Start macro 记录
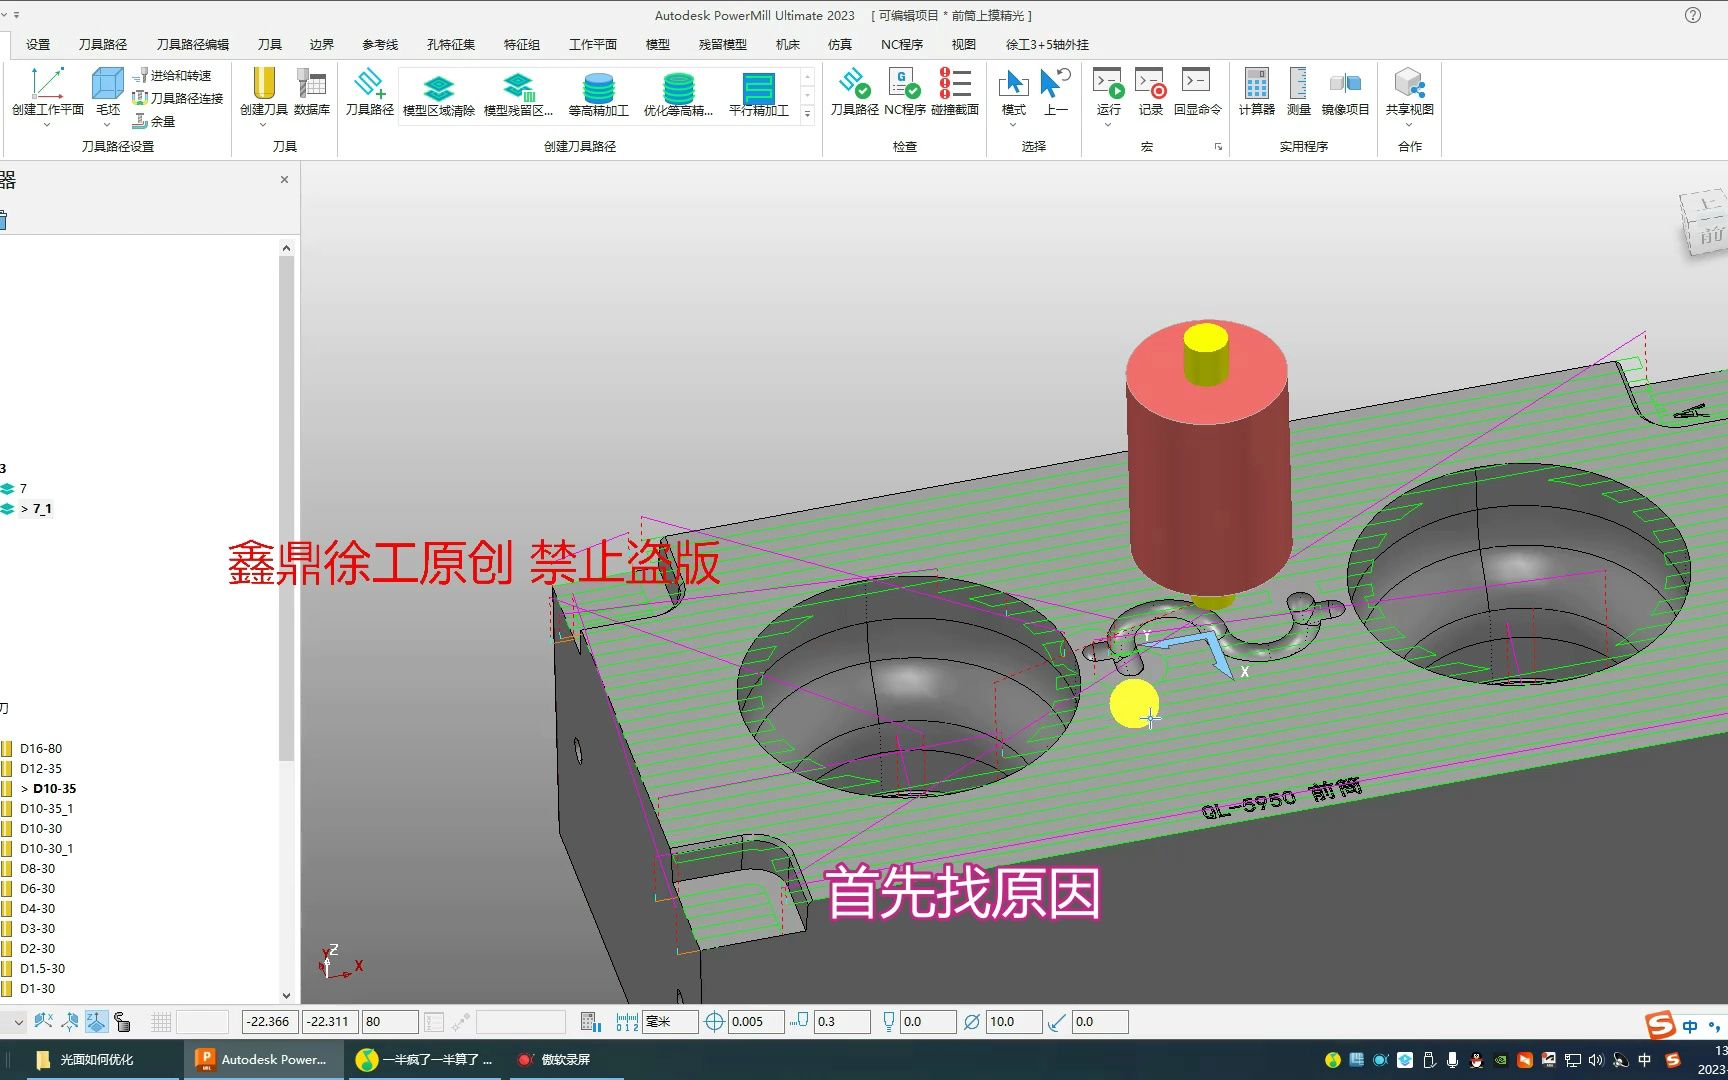This screenshot has height=1080, width=1728. (x=1151, y=92)
